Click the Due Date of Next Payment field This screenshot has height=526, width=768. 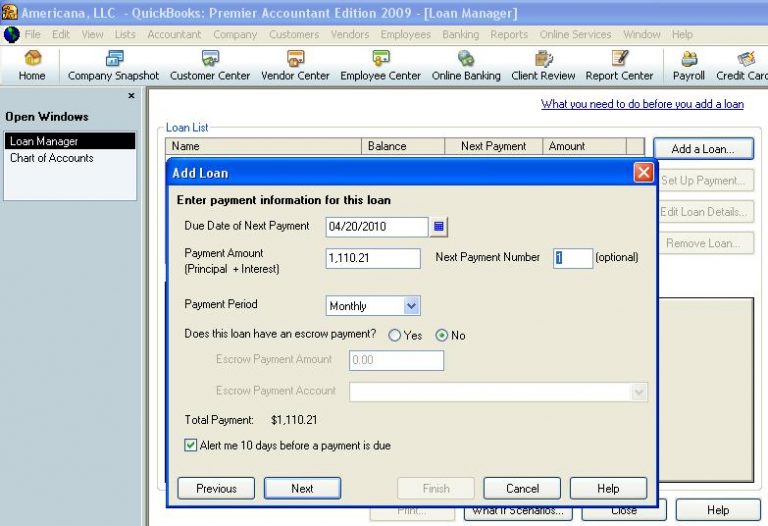pyautogui.click(x=377, y=227)
